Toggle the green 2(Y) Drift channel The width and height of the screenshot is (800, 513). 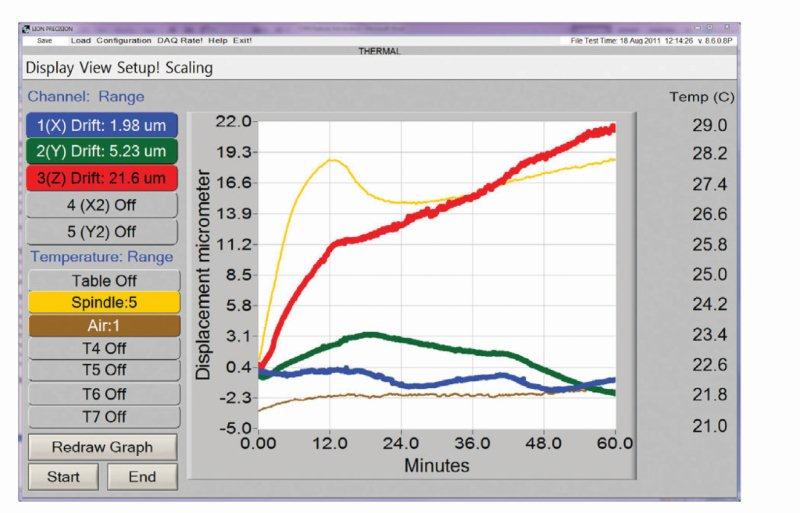(102, 152)
